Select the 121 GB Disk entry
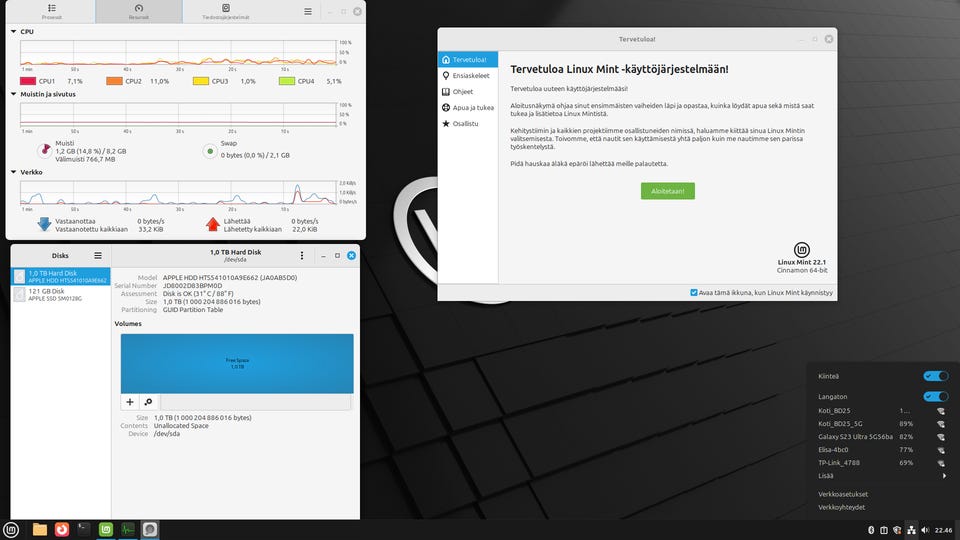The width and height of the screenshot is (960, 540). coord(61,294)
